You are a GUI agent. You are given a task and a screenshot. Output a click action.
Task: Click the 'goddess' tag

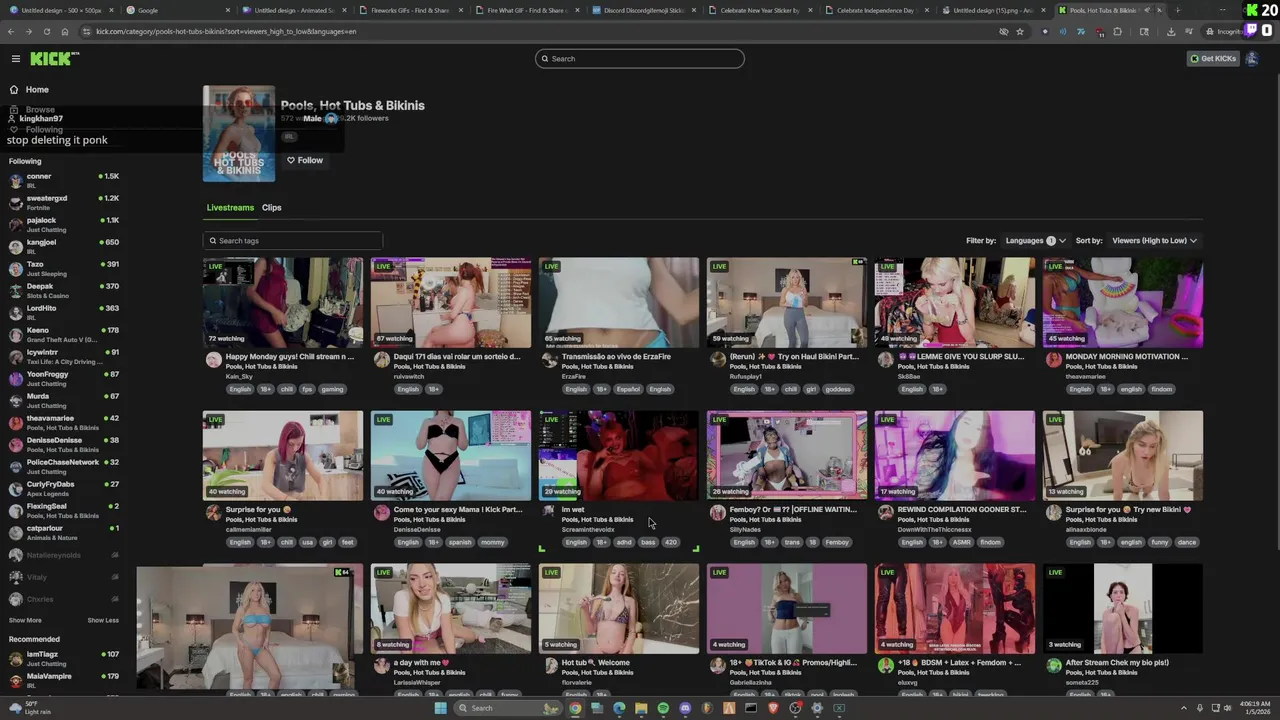(x=838, y=390)
